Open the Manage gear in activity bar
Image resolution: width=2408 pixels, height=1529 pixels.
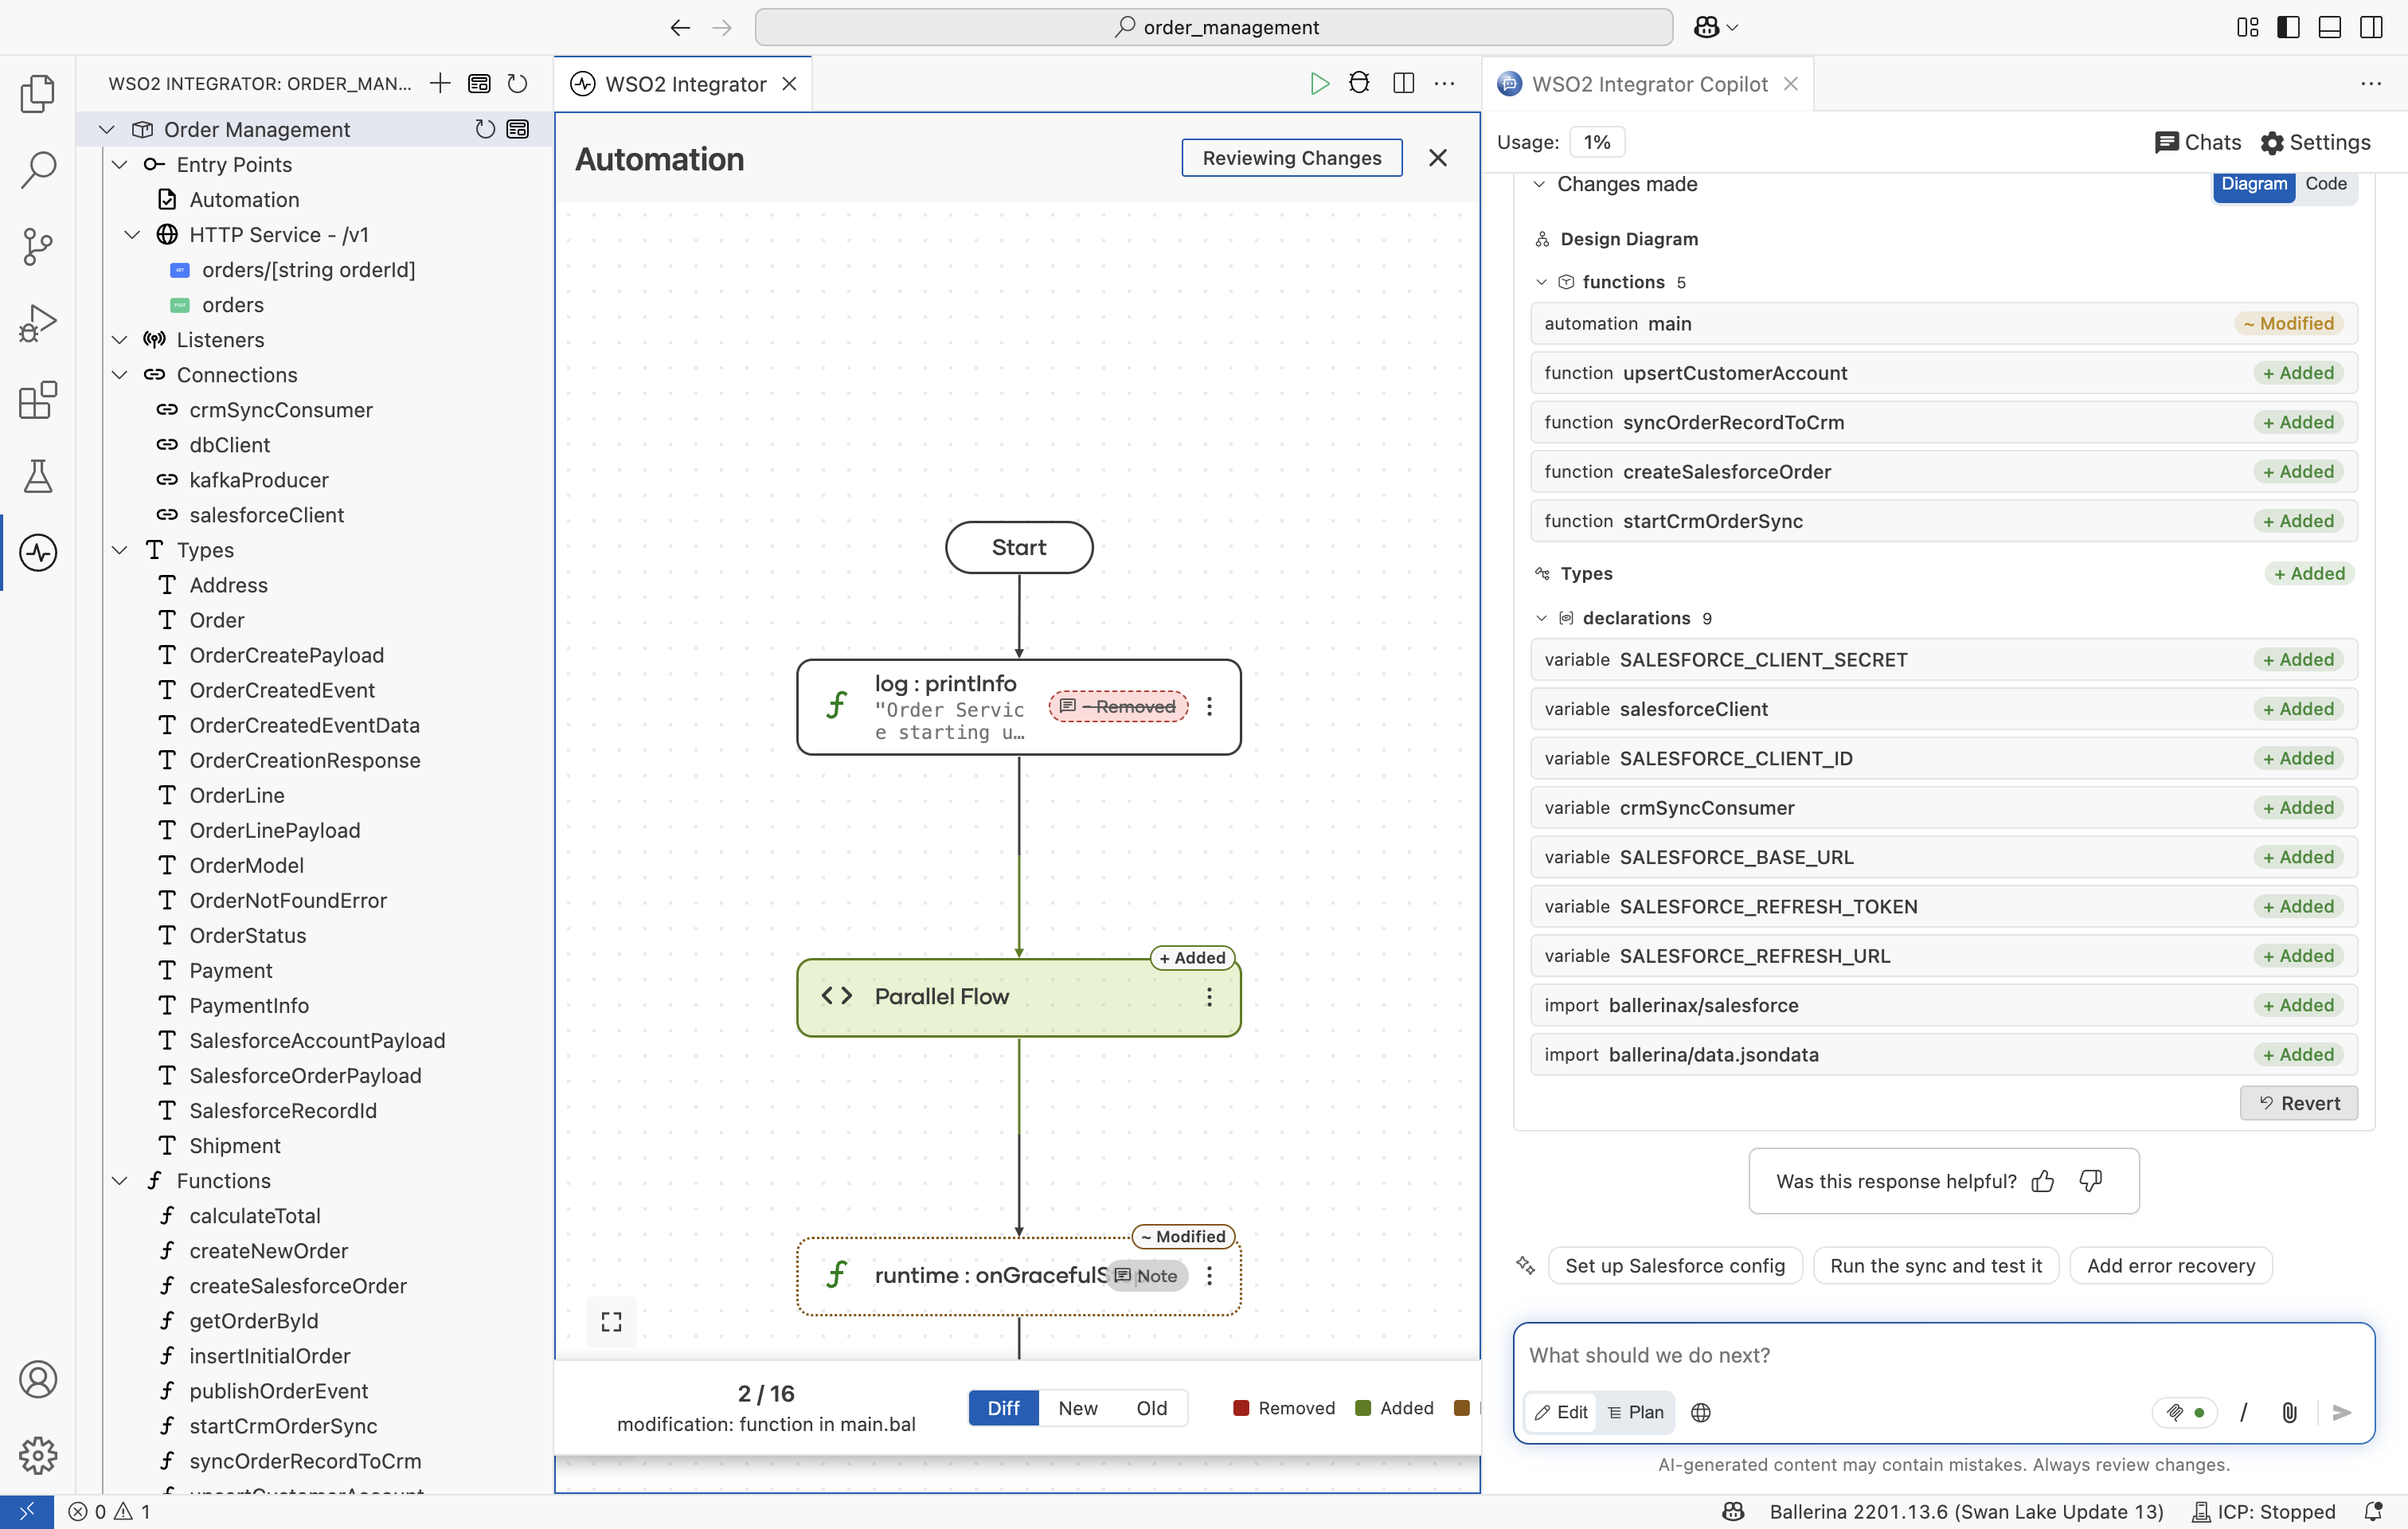38,1455
